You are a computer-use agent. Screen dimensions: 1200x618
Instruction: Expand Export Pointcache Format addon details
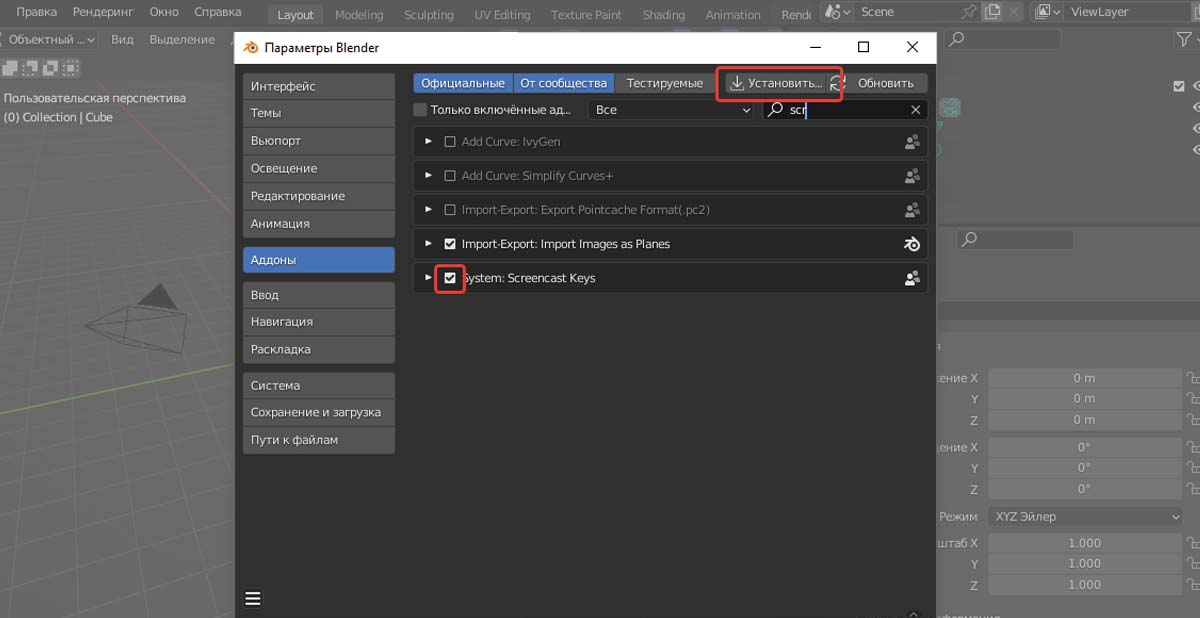tap(428, 210)
